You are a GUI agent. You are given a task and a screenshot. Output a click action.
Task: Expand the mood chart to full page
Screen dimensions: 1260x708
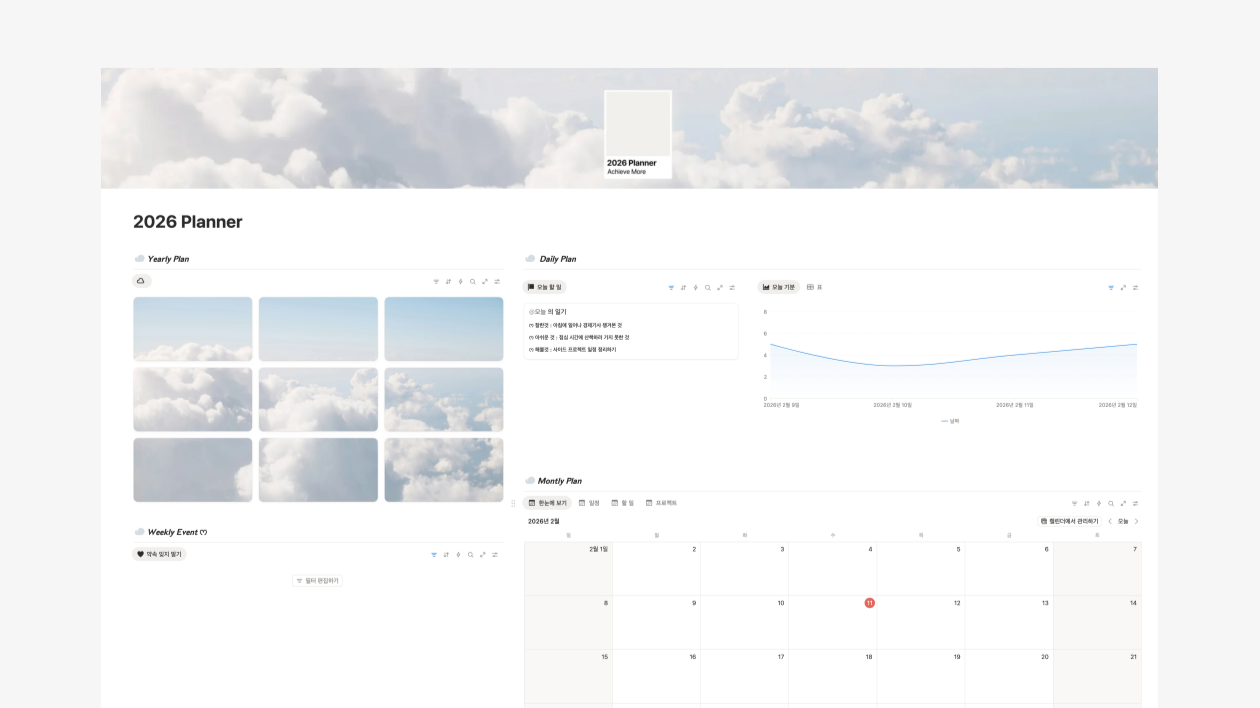pyautogui.click(x=1123, y=287)
